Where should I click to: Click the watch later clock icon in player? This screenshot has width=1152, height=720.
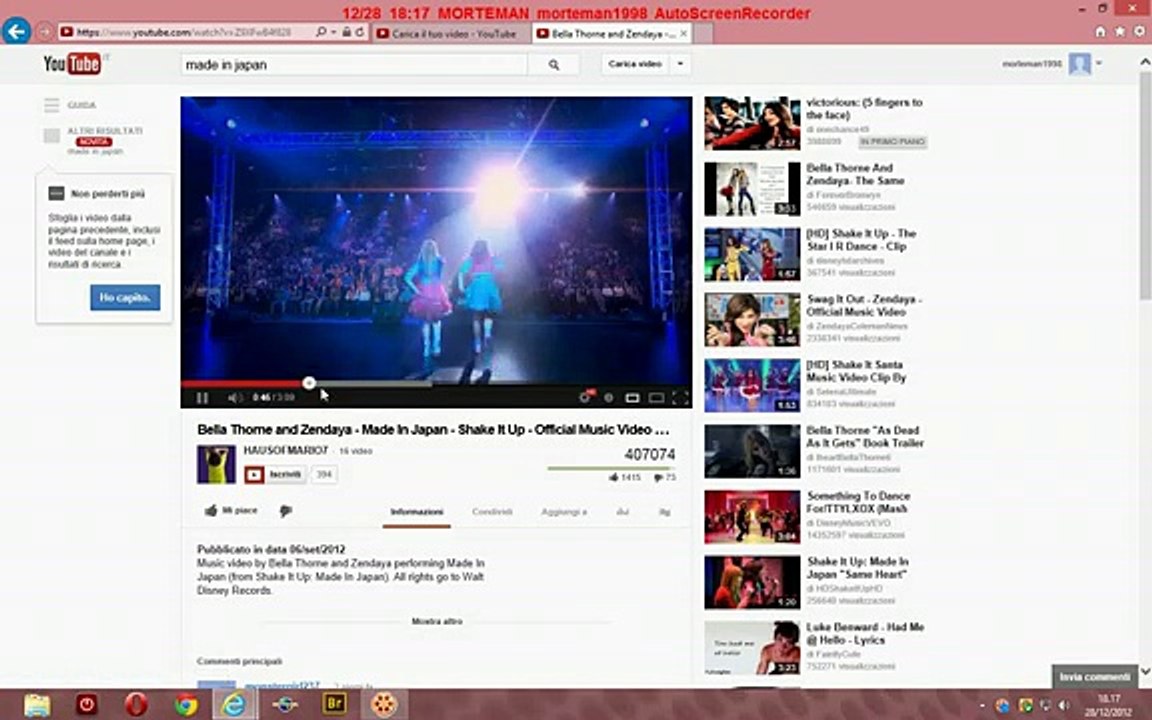click(608, 397)
